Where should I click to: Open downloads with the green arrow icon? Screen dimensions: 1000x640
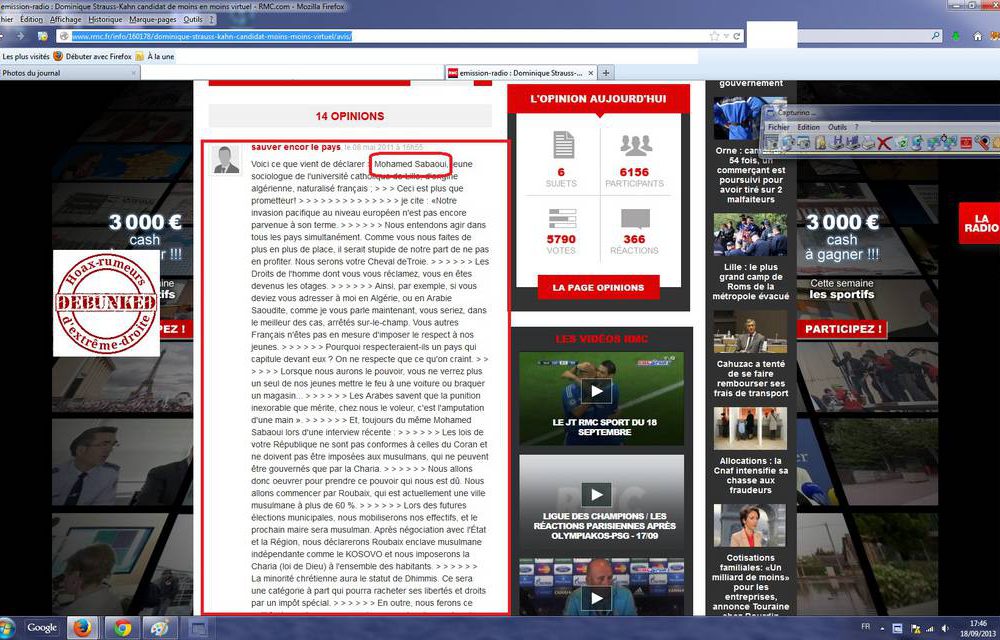point(955,36)
